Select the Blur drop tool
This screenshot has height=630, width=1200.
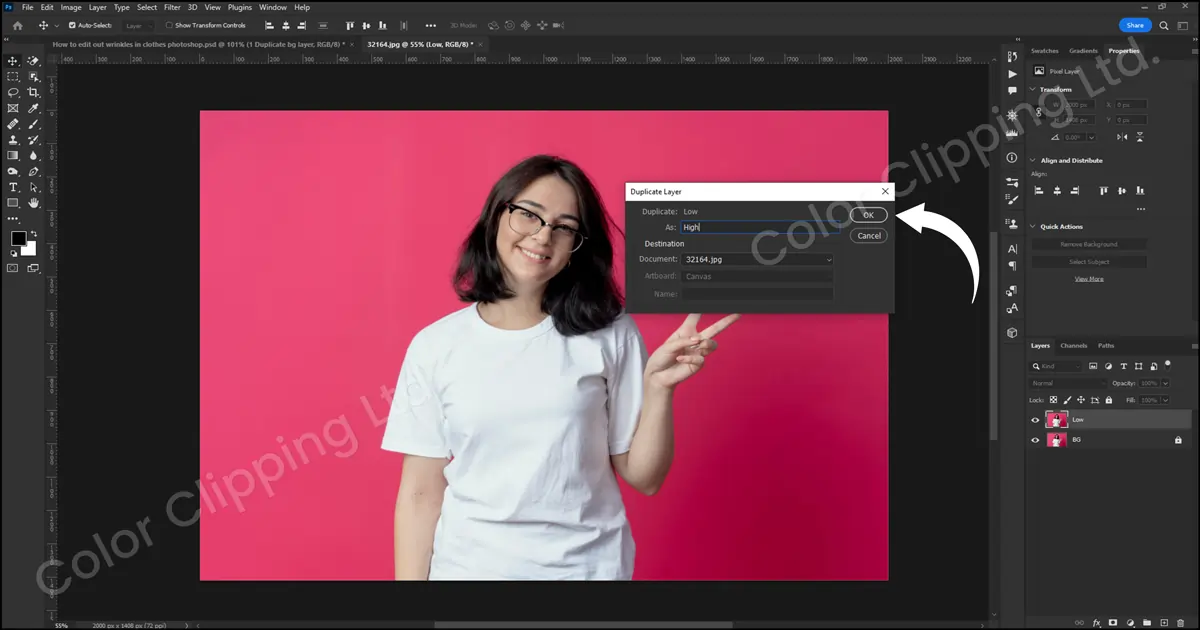click(33, 156)
